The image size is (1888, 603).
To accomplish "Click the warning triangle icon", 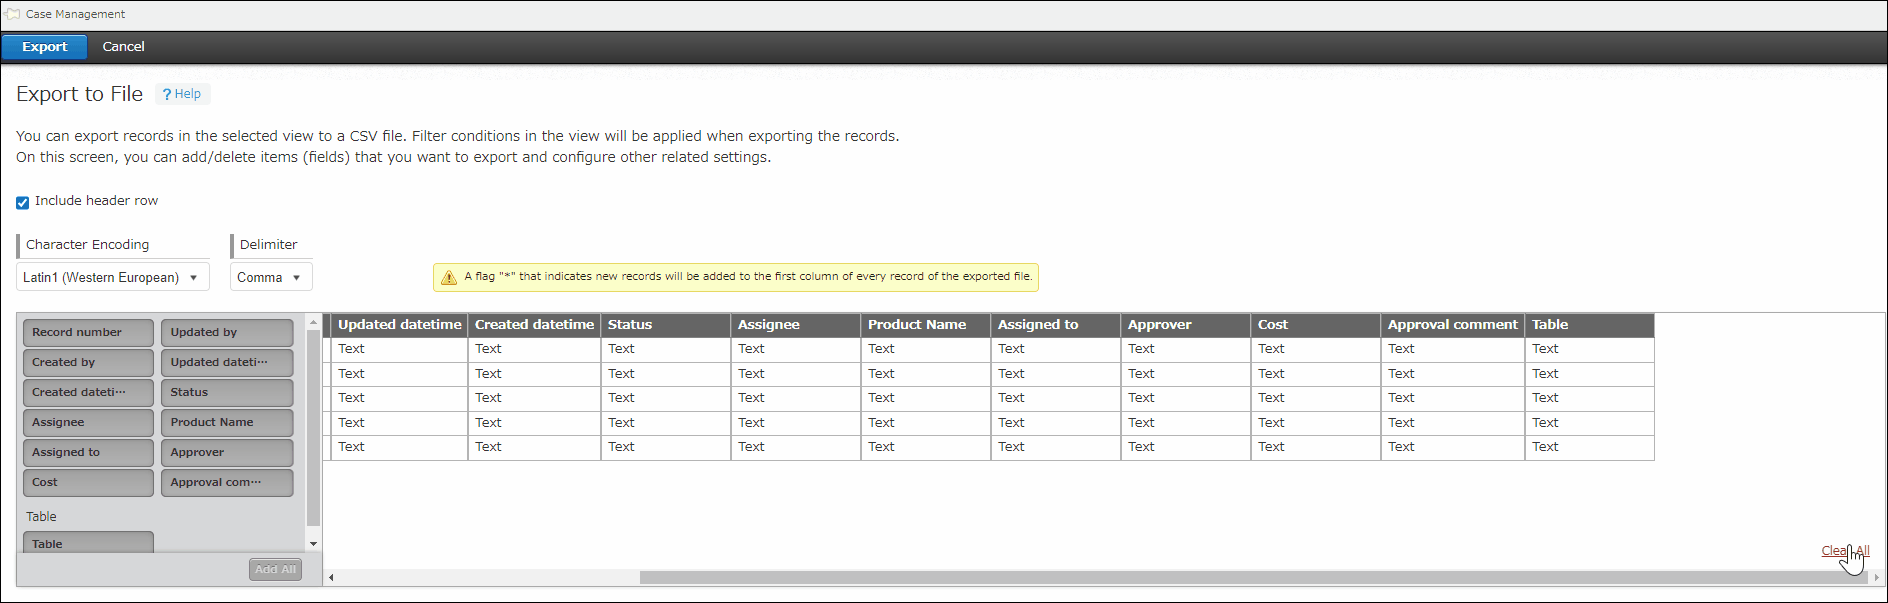I will [x=449, y=277].
